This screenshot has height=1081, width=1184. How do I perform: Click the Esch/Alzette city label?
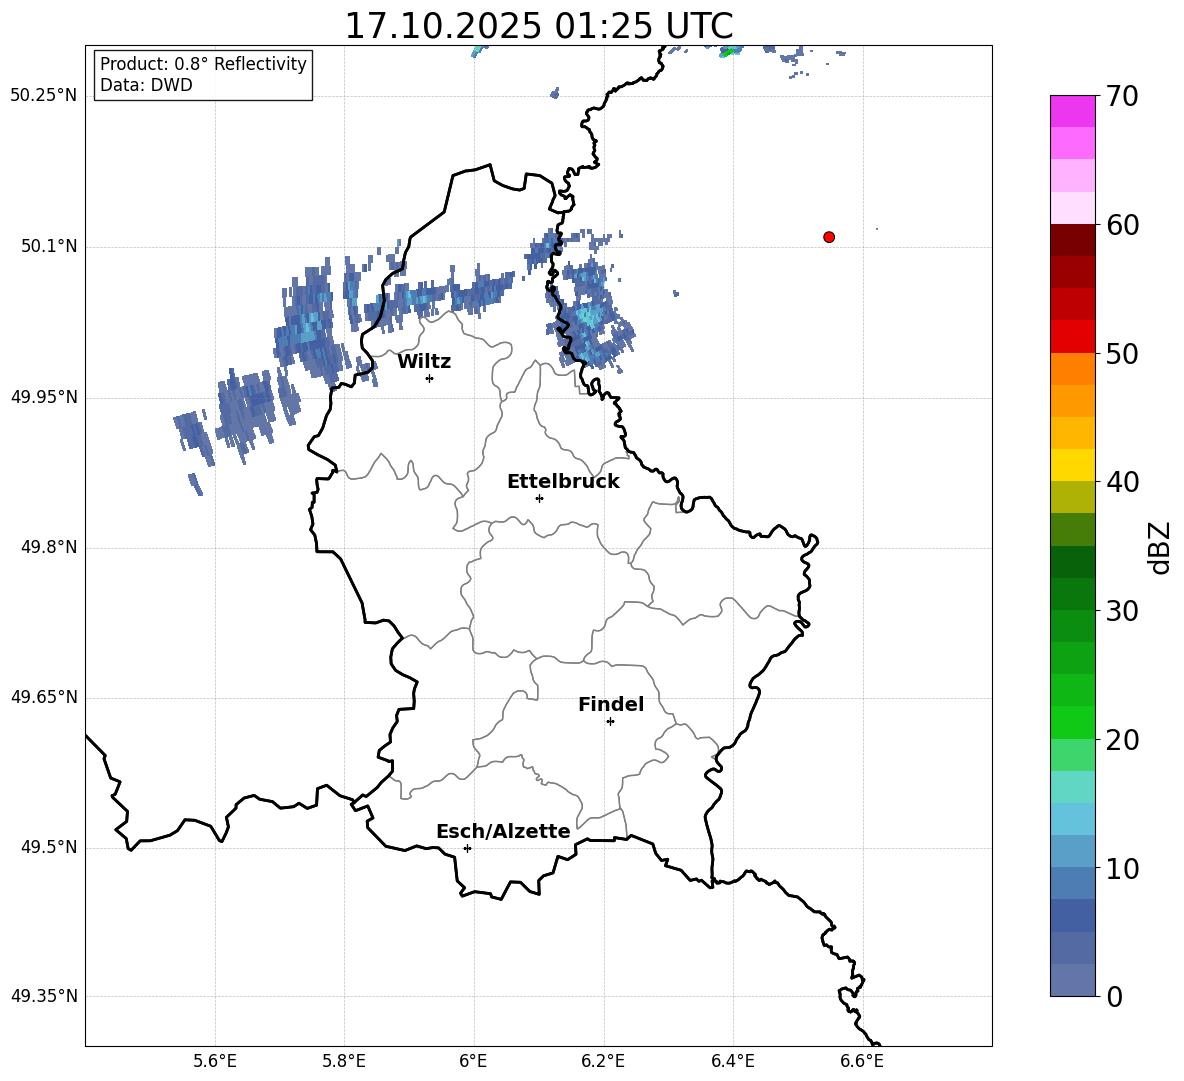click(x=503, y=832)
